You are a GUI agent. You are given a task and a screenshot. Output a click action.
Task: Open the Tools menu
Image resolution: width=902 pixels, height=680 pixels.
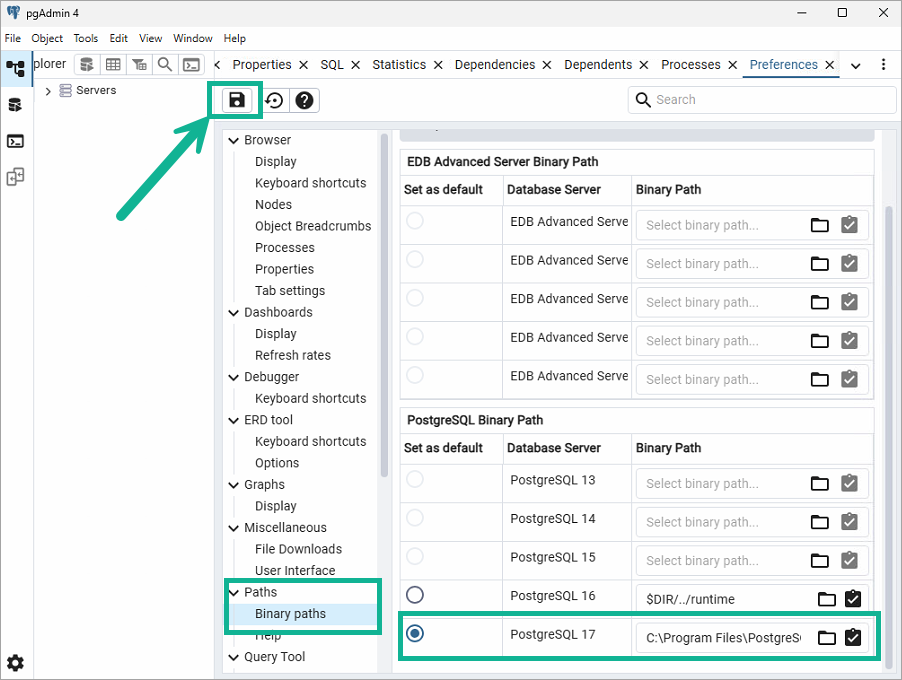click(x=86, y=39)
